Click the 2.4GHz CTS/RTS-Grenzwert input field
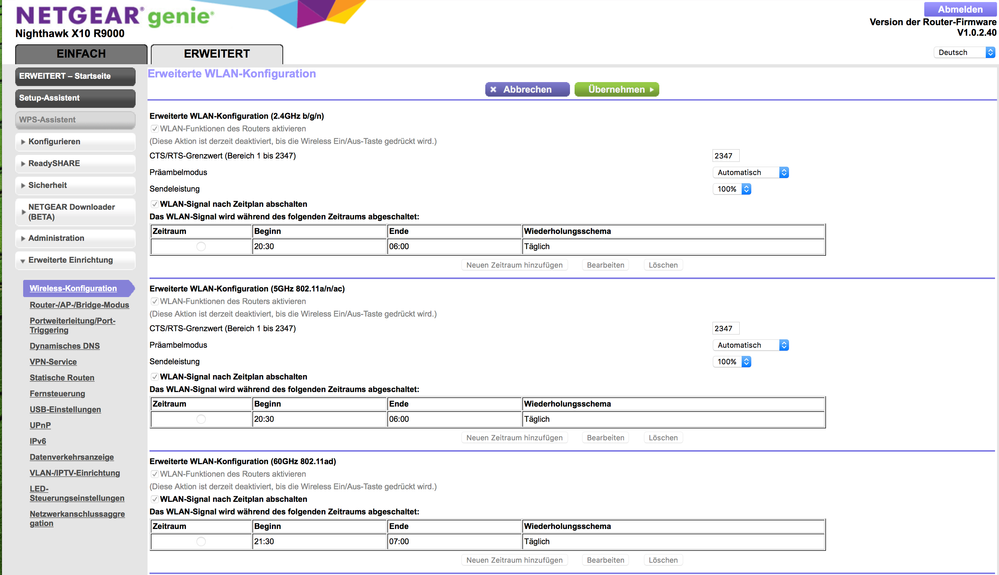 coord(725,156)
